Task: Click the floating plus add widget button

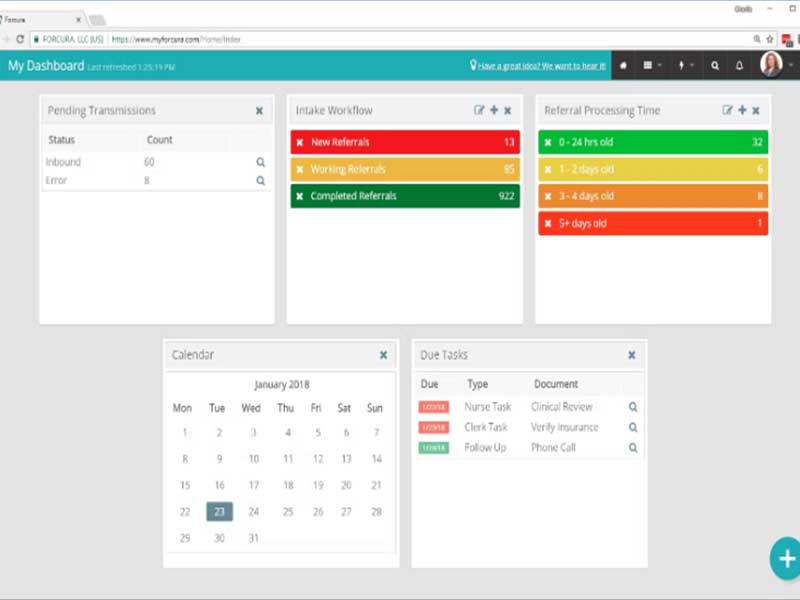Action: pos(786,559)
